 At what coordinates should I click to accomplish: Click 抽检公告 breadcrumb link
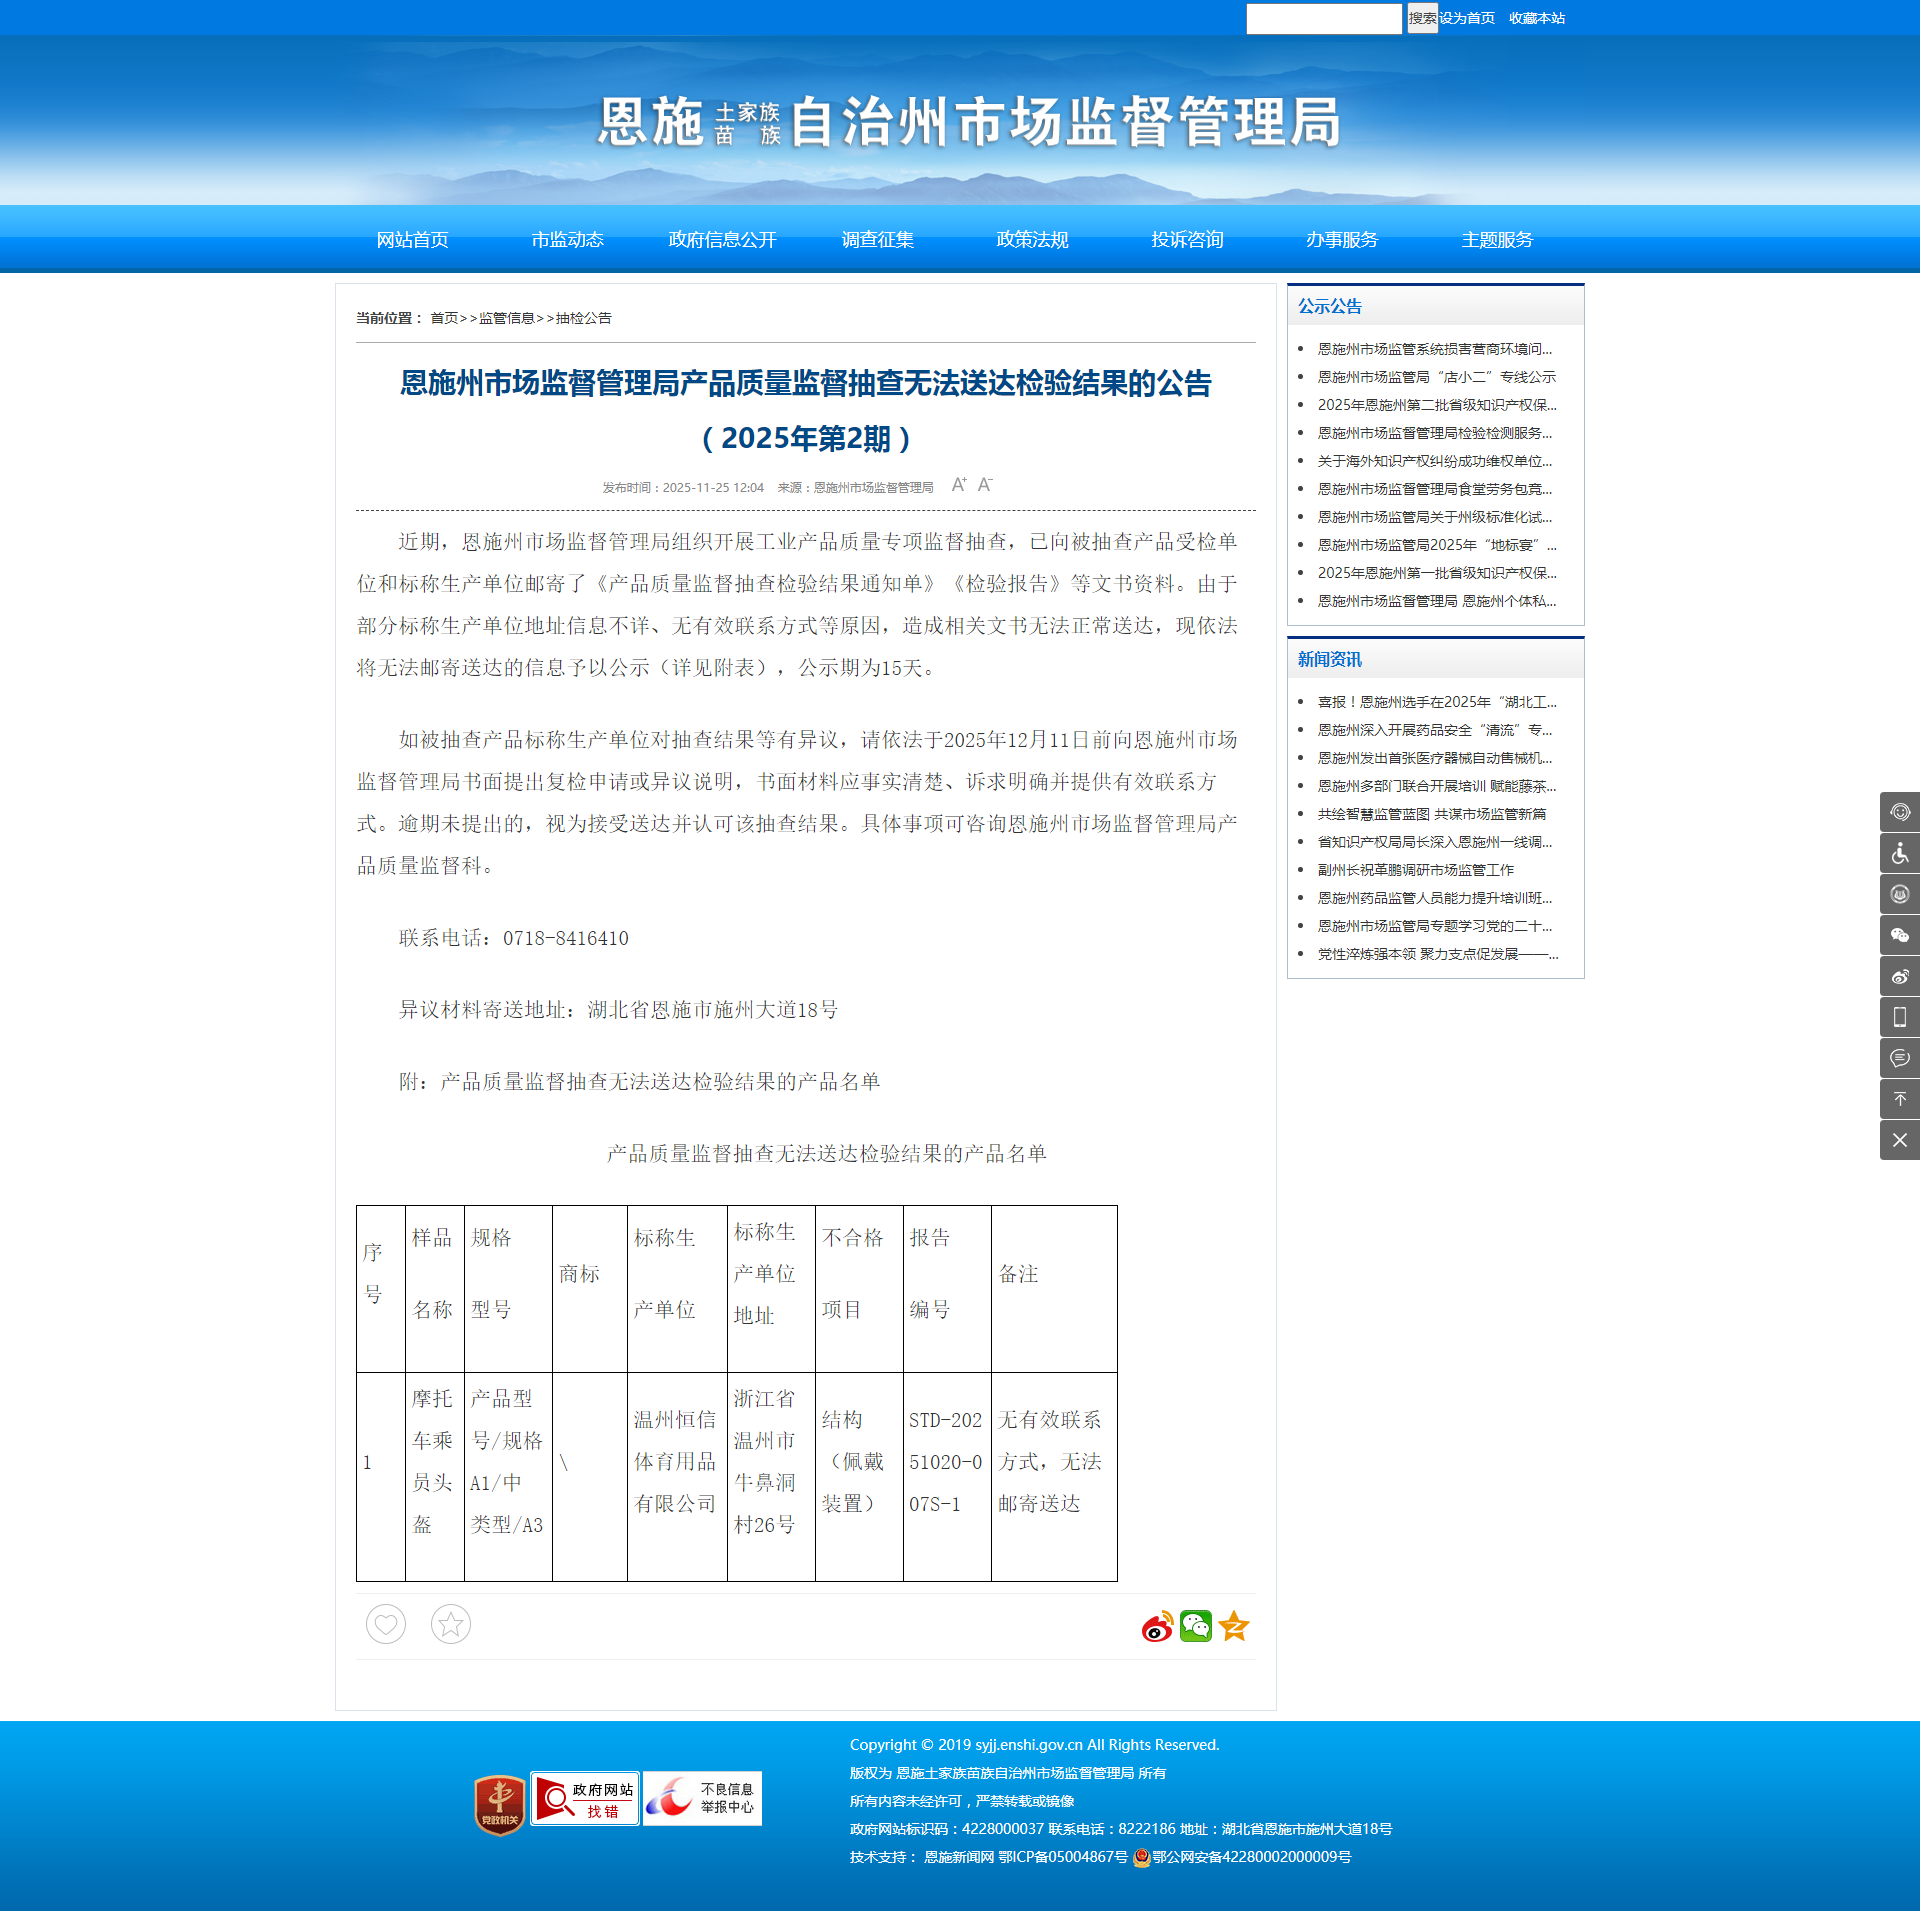pos(583,318)
